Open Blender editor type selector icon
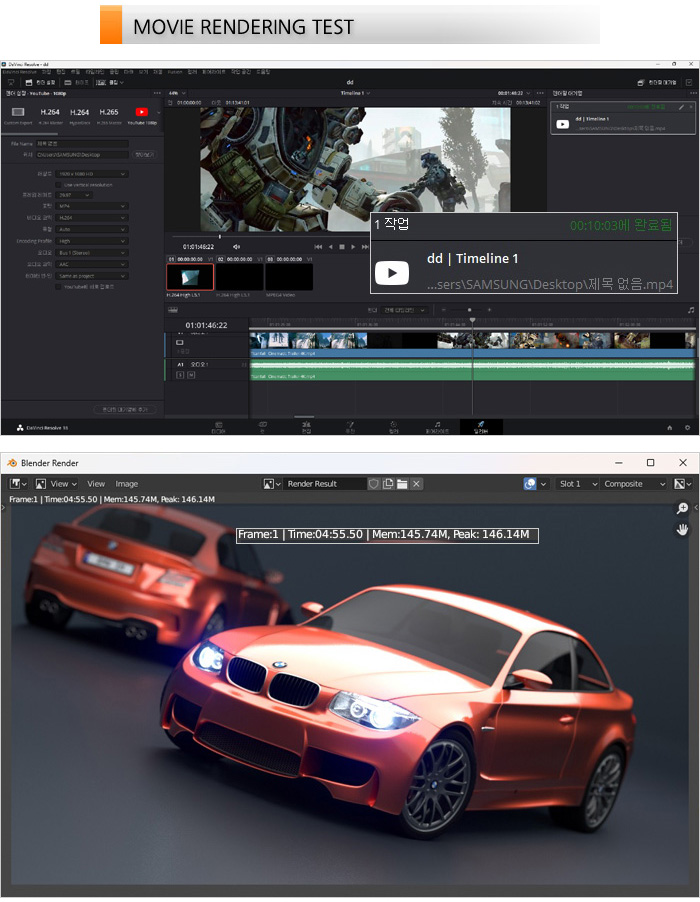 point(17,484)
